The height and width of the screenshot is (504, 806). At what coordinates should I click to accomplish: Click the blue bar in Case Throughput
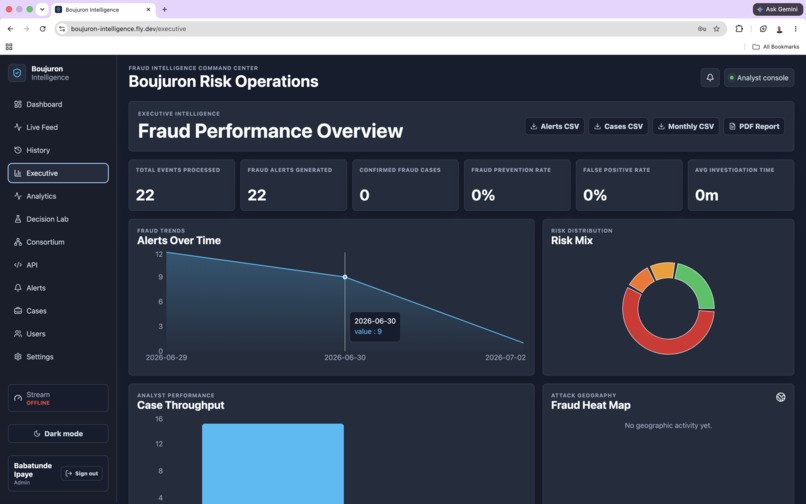click(273, 464)
